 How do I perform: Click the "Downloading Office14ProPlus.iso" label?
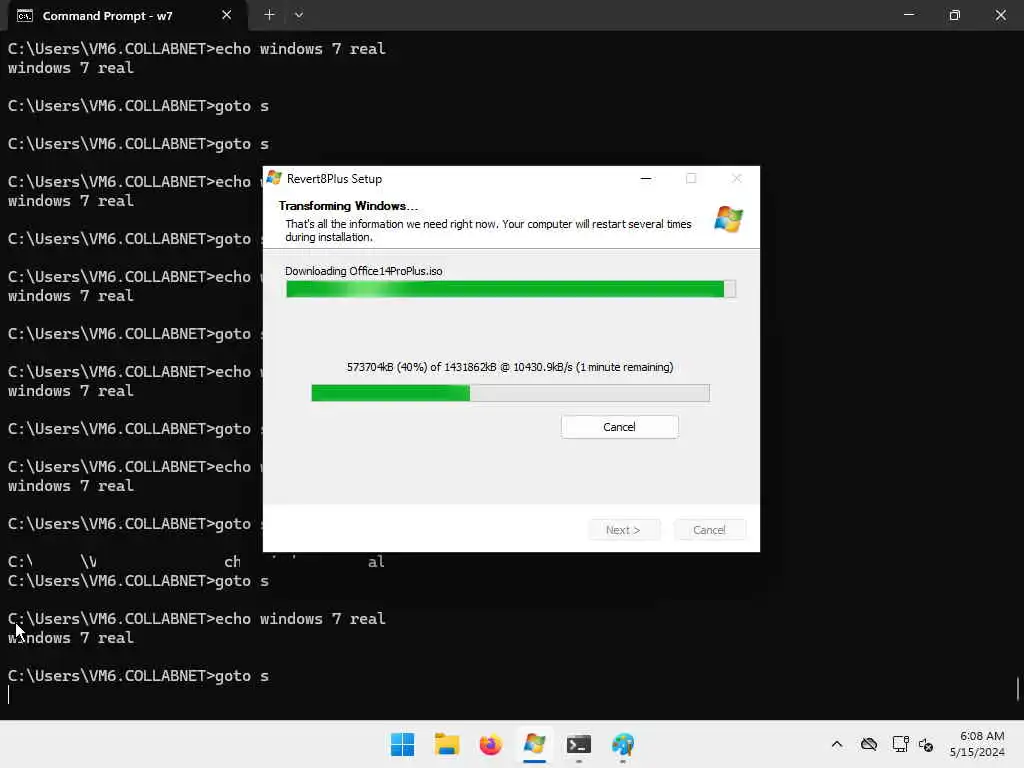(364, 271)
